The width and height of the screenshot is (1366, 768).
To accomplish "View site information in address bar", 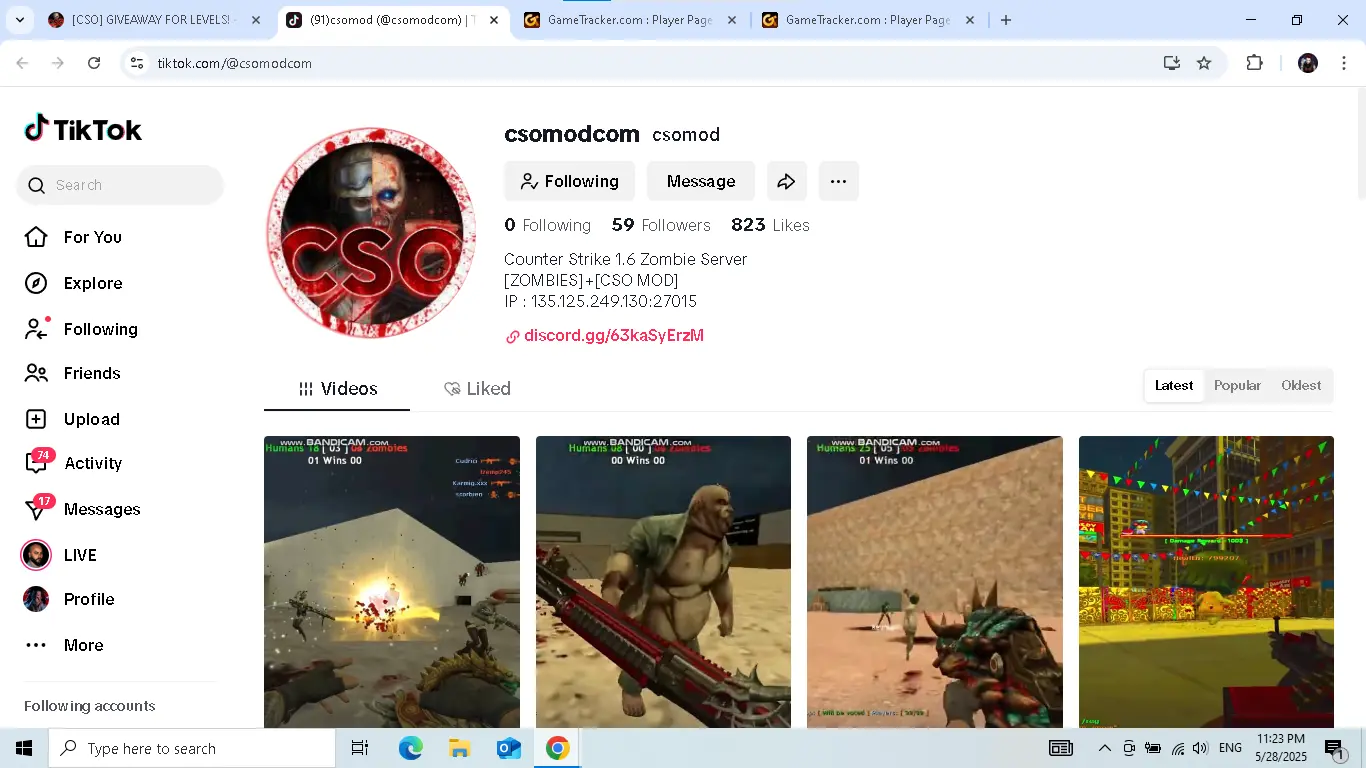I will tap(137, 63).
